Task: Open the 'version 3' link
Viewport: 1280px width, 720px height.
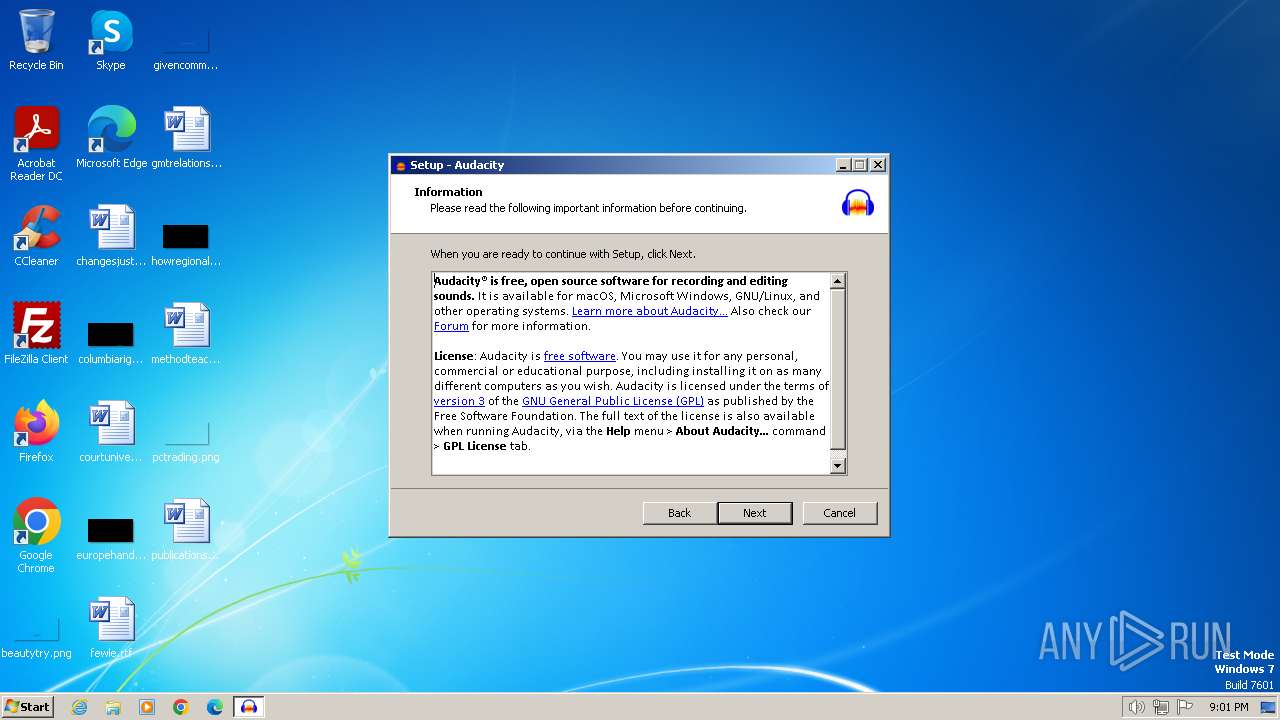Action: click(459, 401)
